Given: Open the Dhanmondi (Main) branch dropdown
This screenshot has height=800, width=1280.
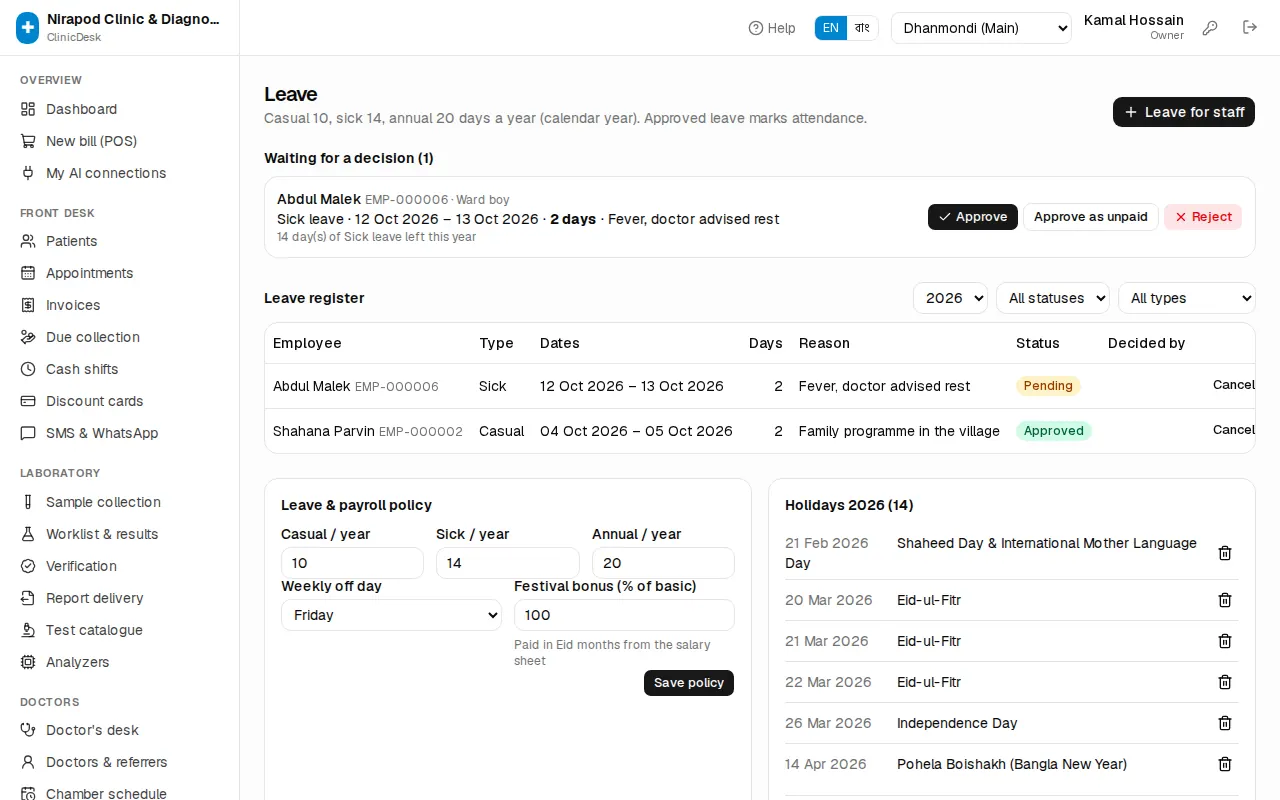Looking at the screenshot, I should click(x=981, y=28).
